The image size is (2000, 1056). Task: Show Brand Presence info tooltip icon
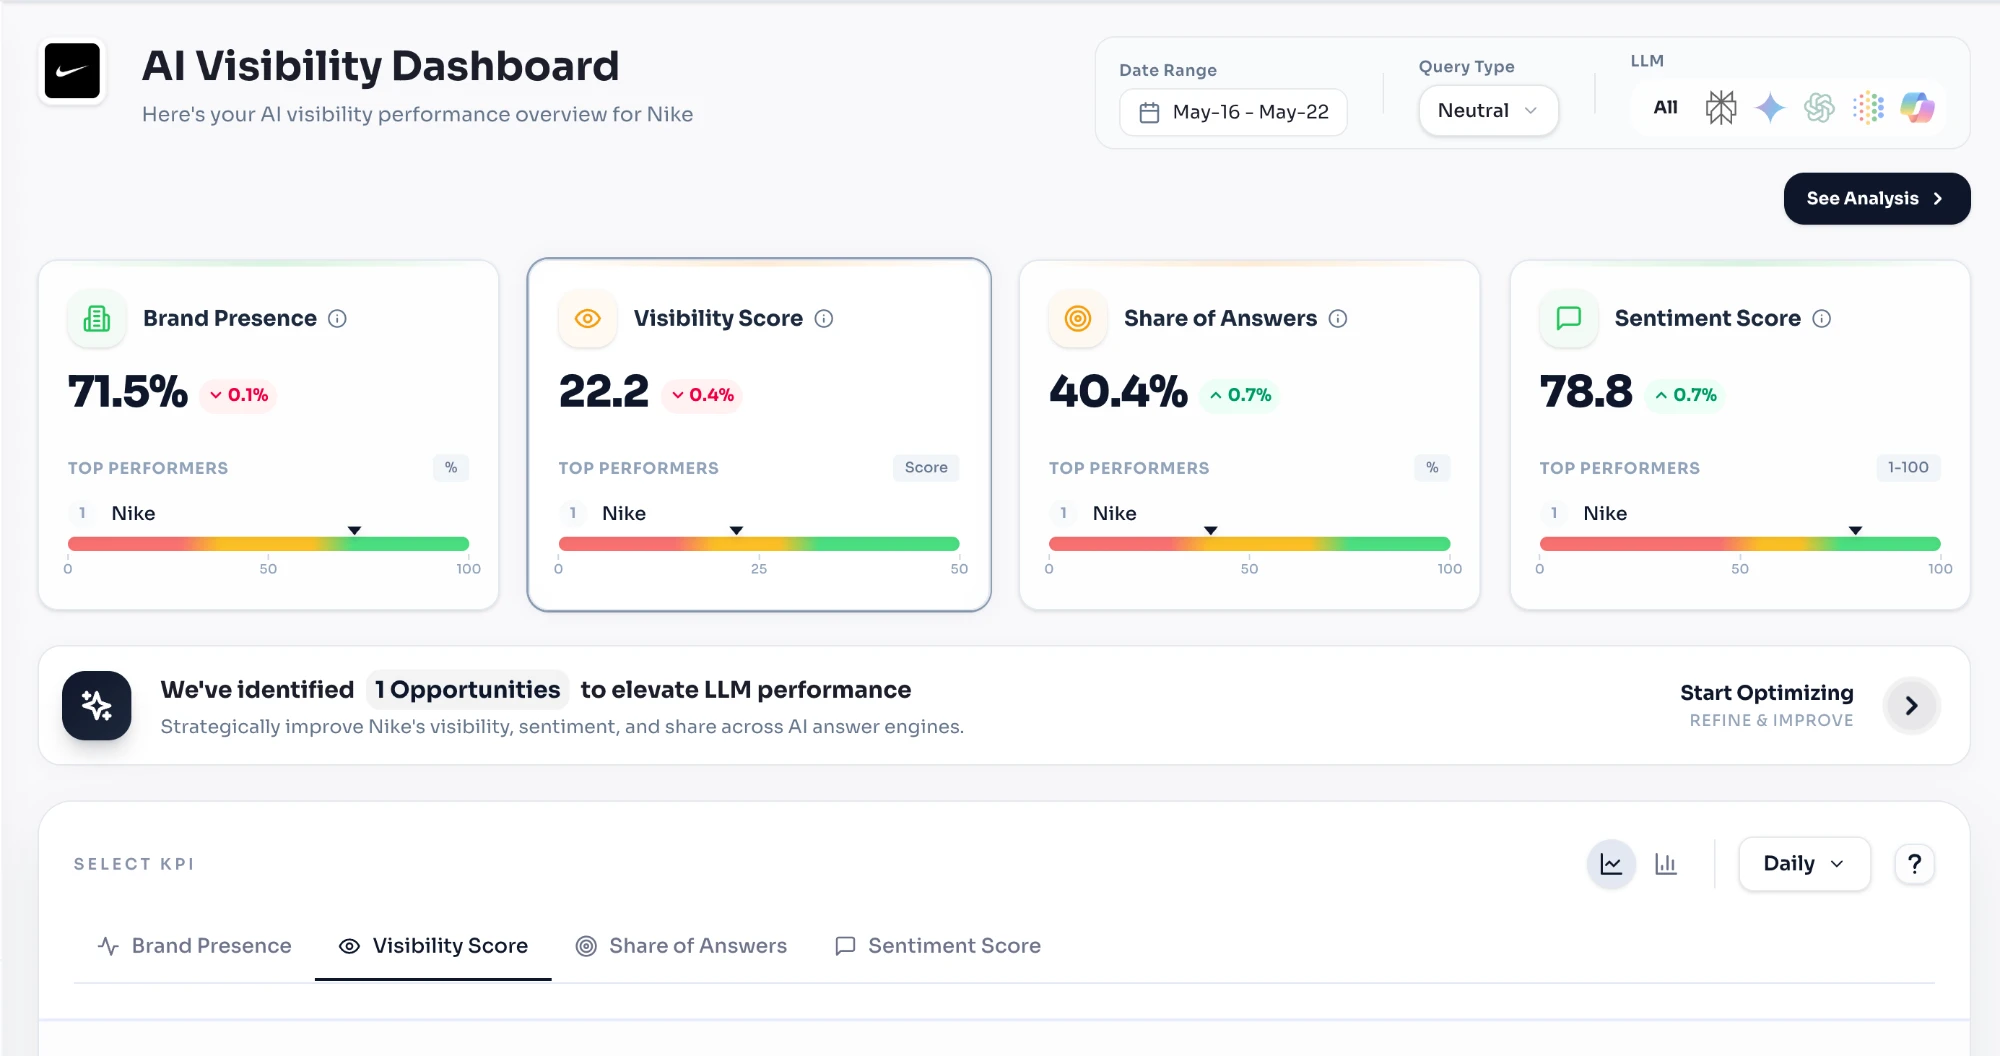(338, 319)
